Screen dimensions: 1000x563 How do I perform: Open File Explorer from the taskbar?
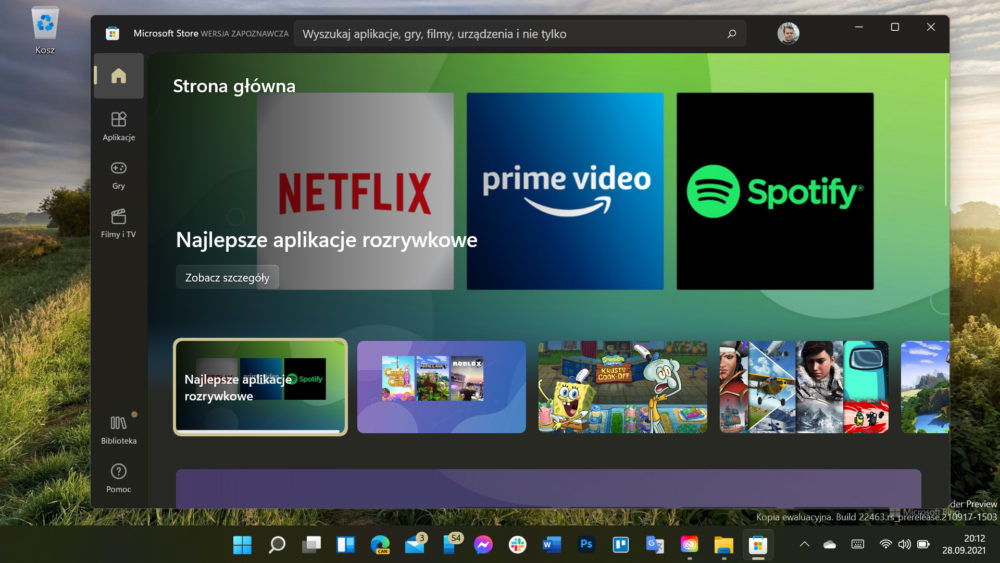tap(724, 545)
